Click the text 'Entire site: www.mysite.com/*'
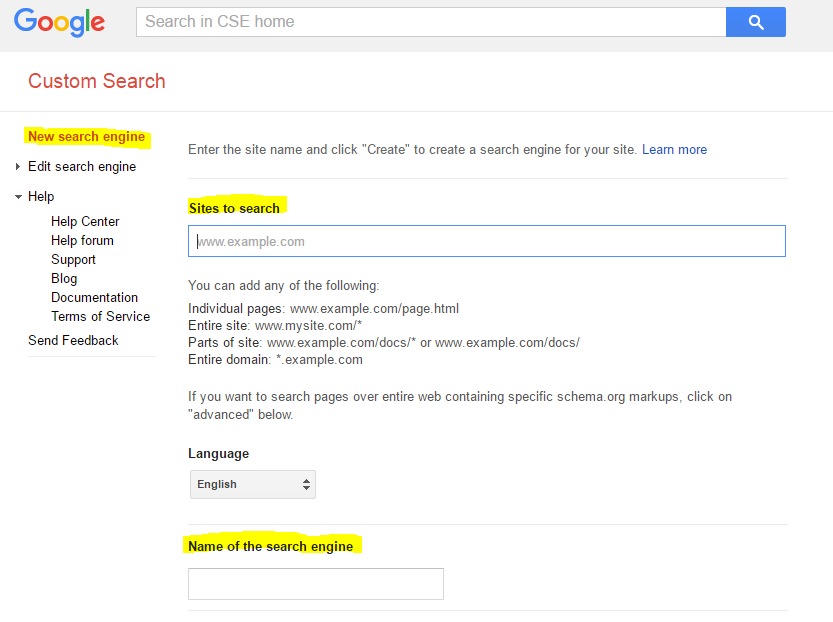This screenshot has height=622, width=833. pos(275,326)
